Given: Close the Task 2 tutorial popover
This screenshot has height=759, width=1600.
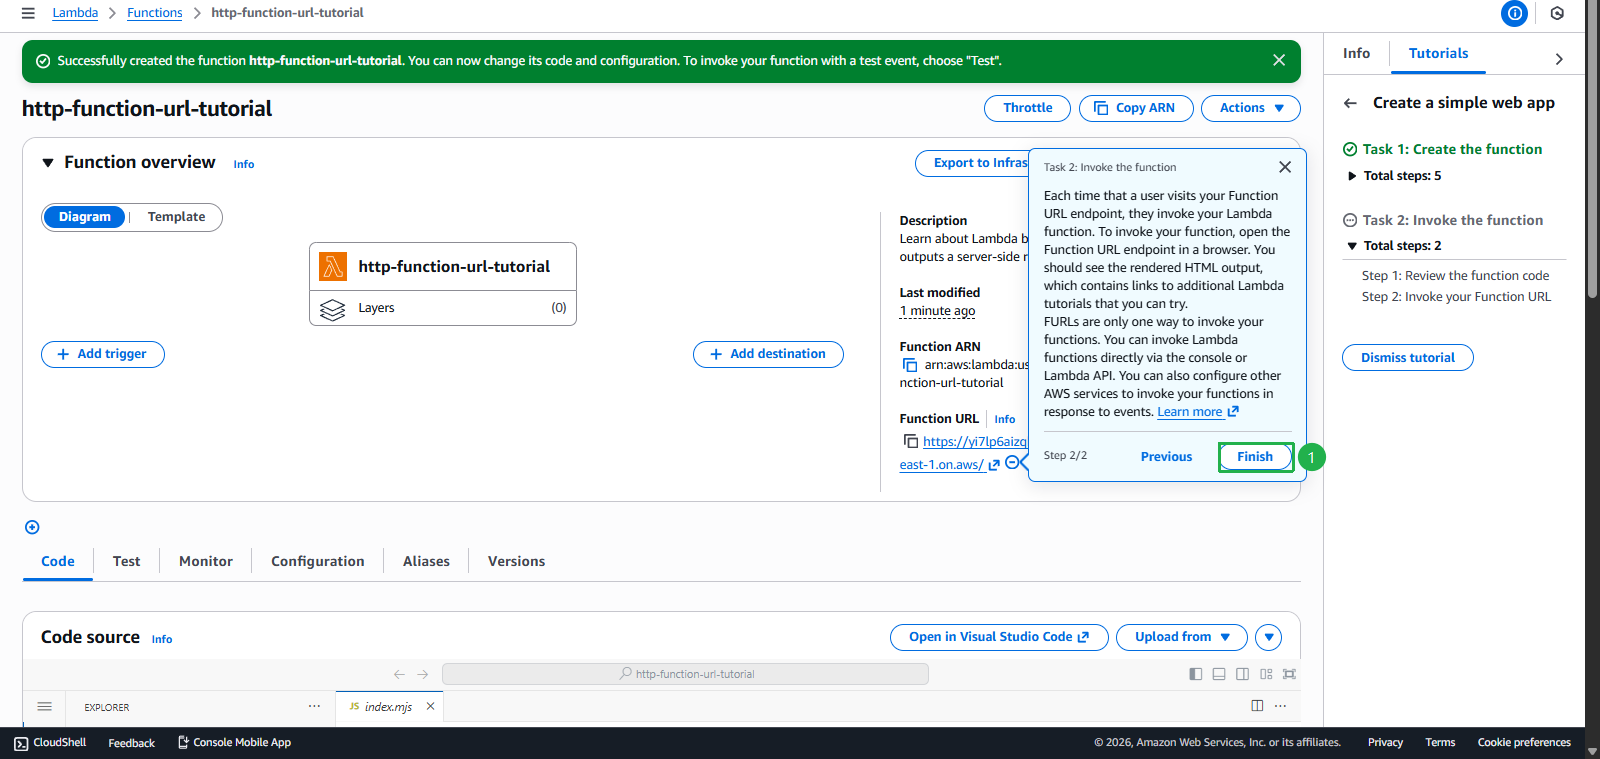Looking at the screenshot, I should (1285, 167).
